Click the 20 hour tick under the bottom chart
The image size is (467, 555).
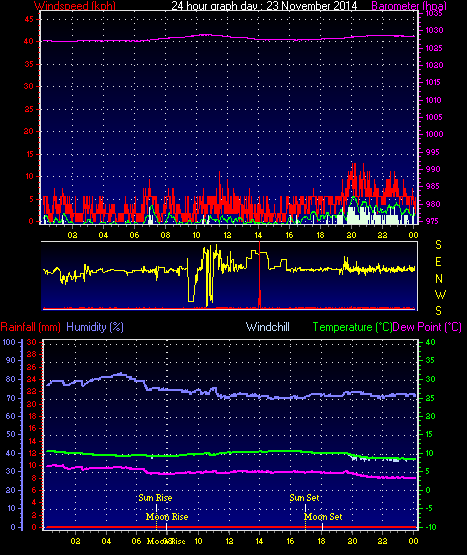(x=352, y=541)
